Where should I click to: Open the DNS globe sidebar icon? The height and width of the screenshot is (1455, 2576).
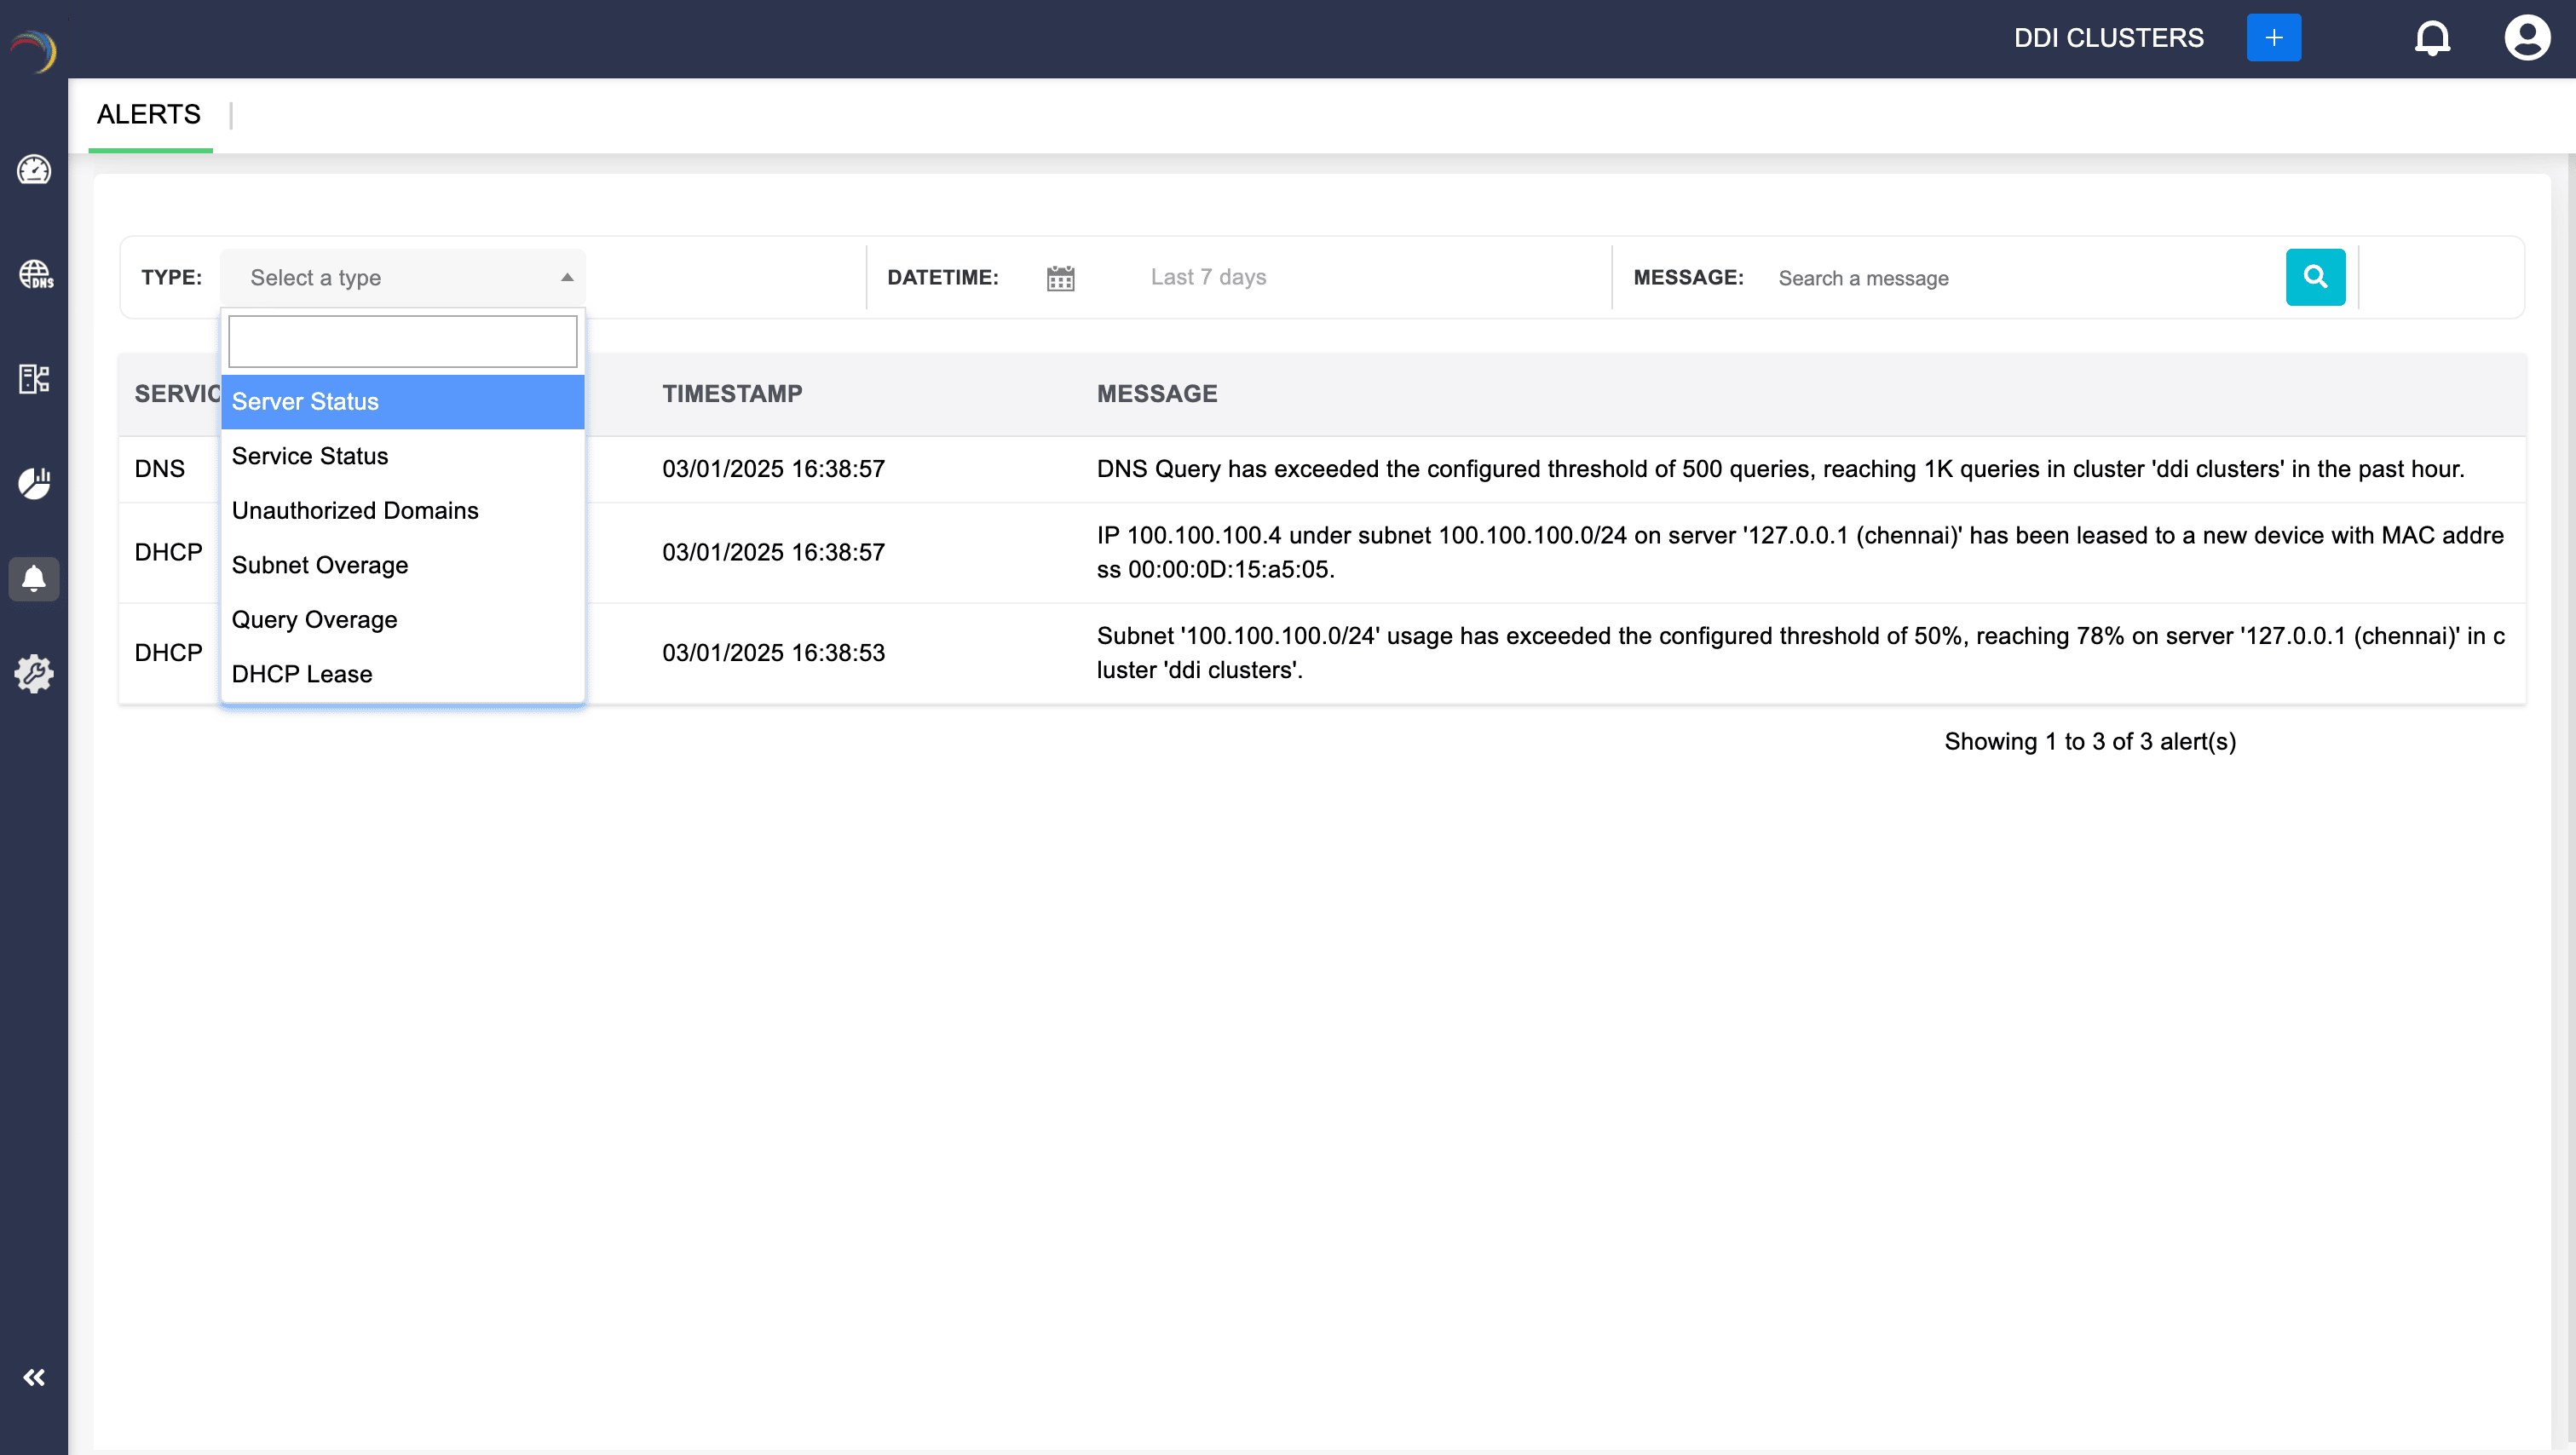pyautogui.click(x=35, y=274)
